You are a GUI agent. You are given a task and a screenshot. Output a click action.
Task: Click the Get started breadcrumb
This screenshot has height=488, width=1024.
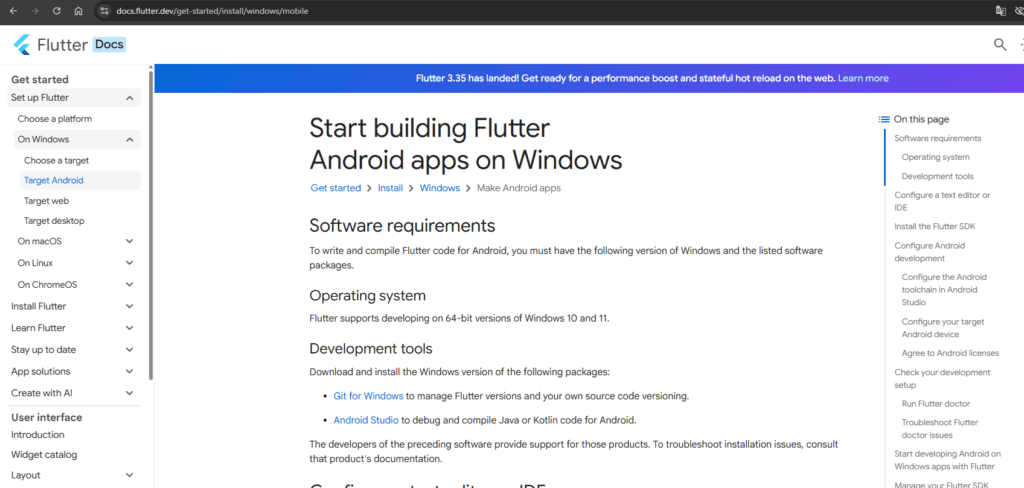(x=336, y=188)
